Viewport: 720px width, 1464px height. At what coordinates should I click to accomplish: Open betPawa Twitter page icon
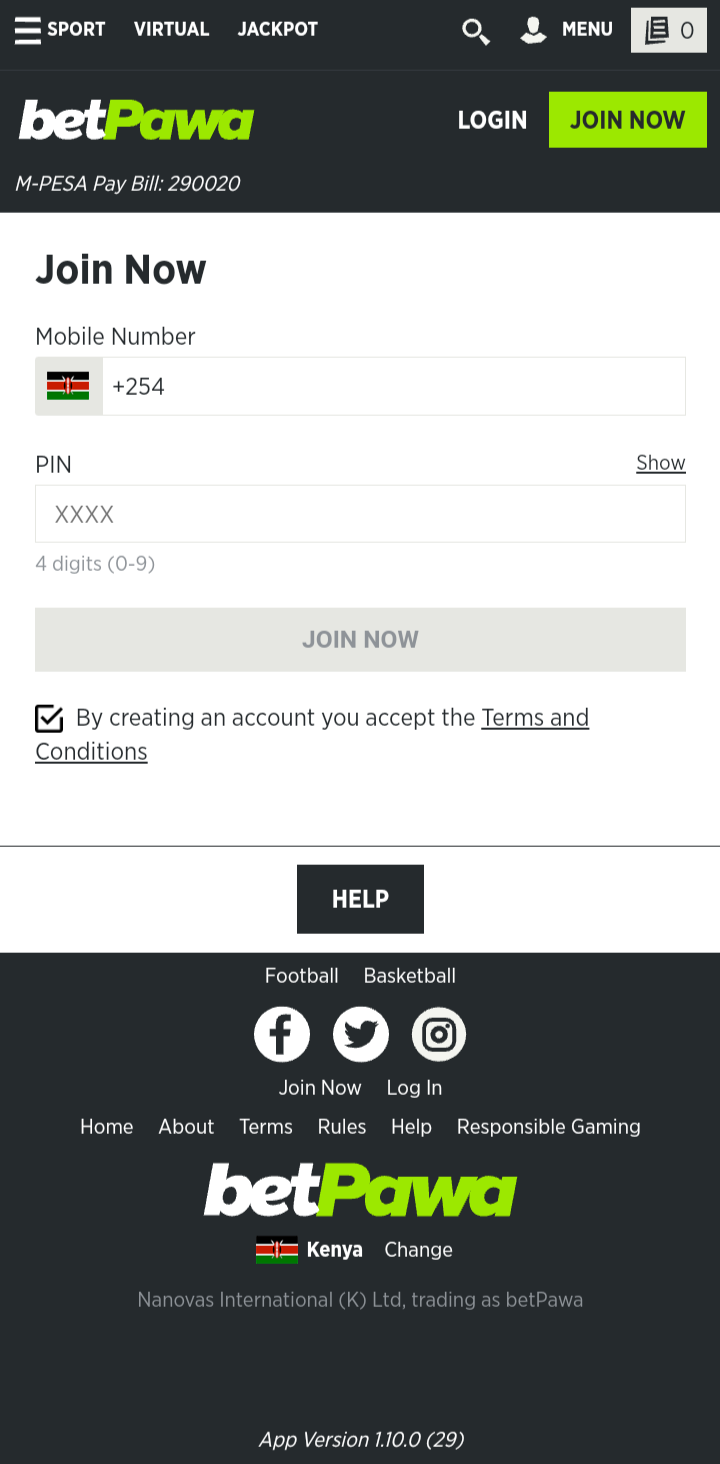point(361,1034)
